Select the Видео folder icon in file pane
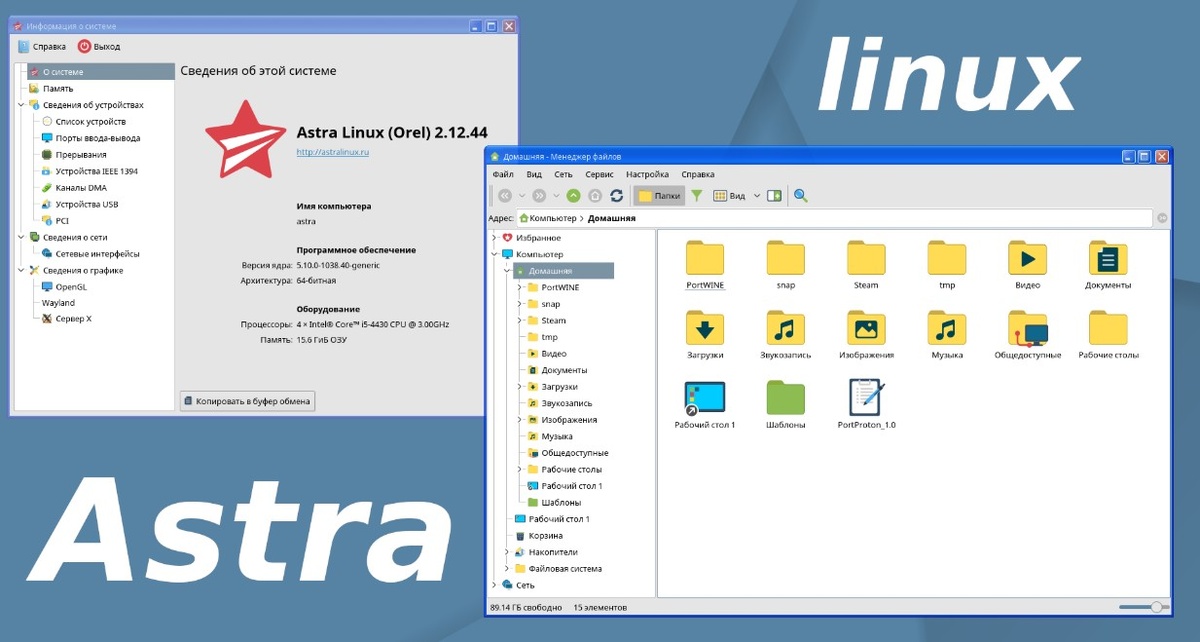This screenshot has width=1200, height=642. click(x=1027, y=258)
